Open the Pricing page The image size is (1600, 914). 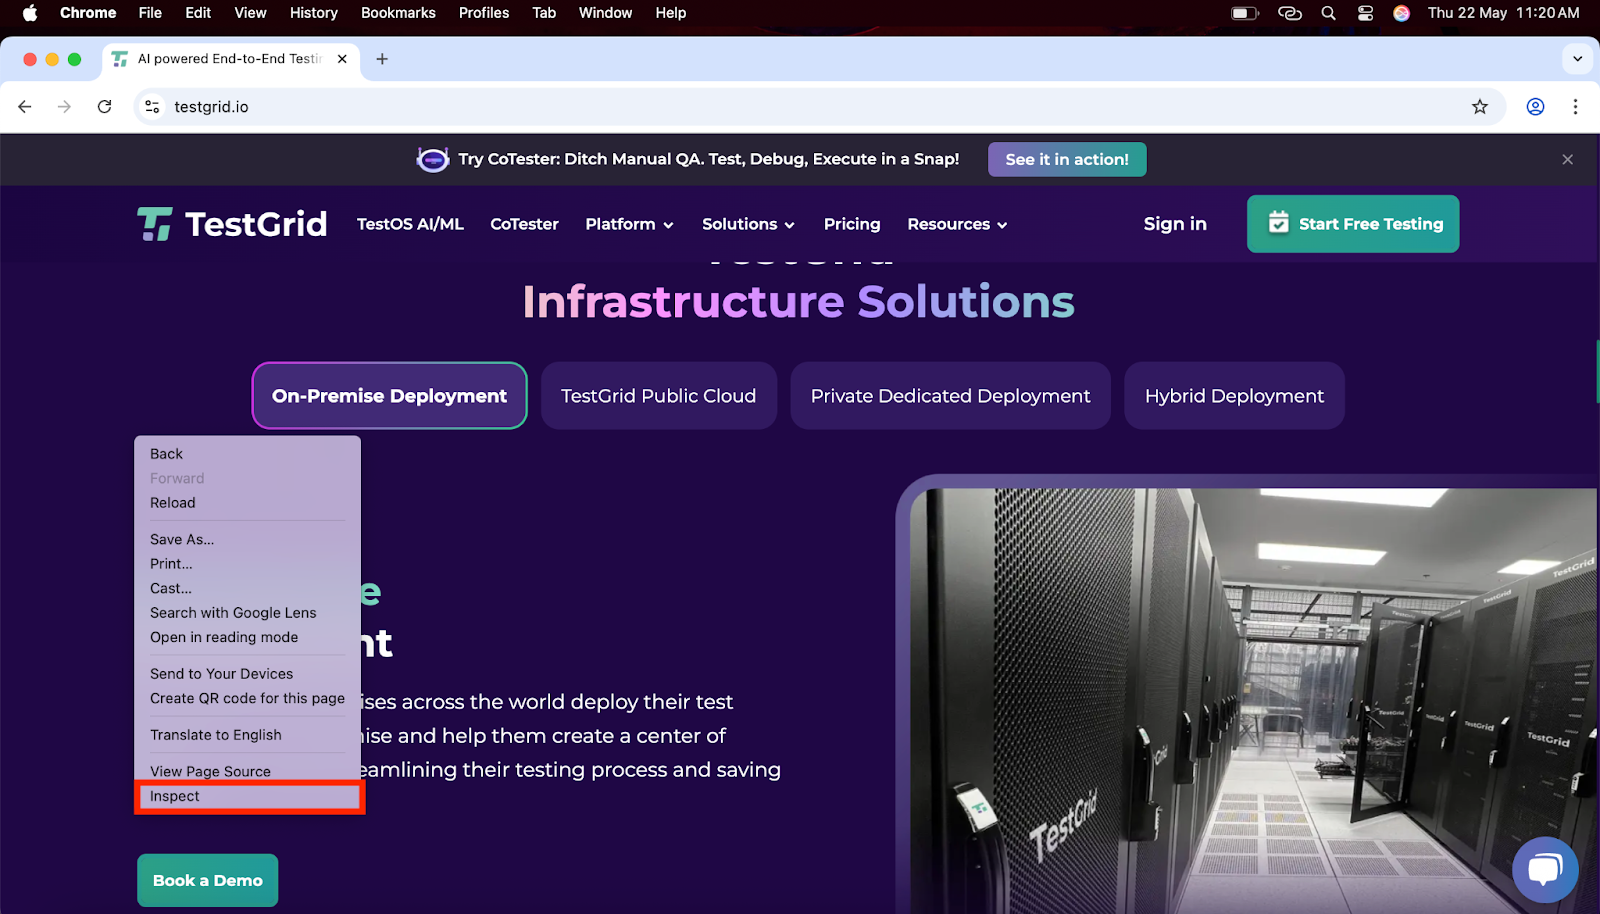852,224
